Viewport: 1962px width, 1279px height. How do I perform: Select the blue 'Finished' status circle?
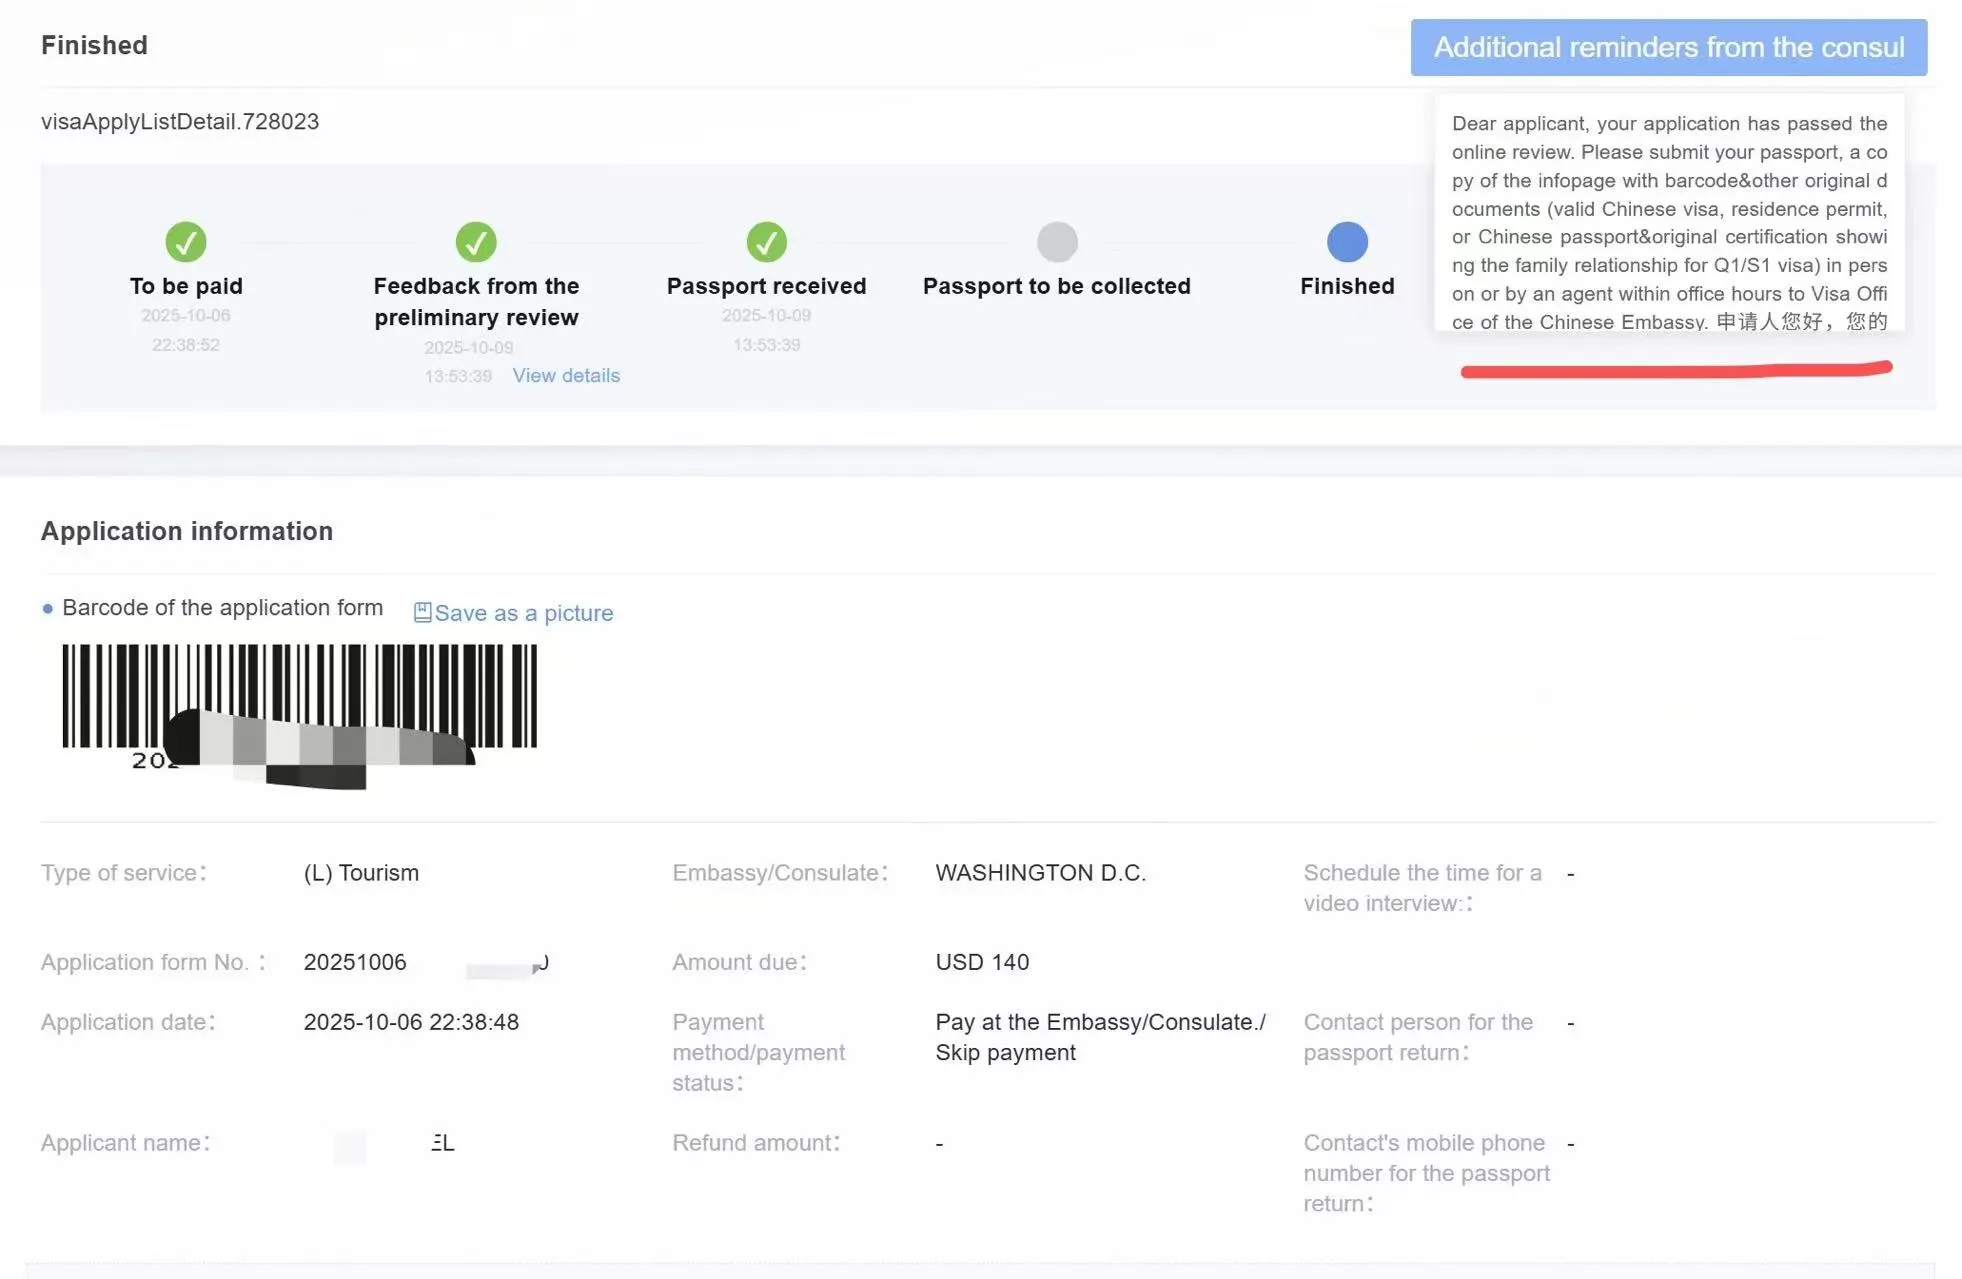(x=1346, y=241)
